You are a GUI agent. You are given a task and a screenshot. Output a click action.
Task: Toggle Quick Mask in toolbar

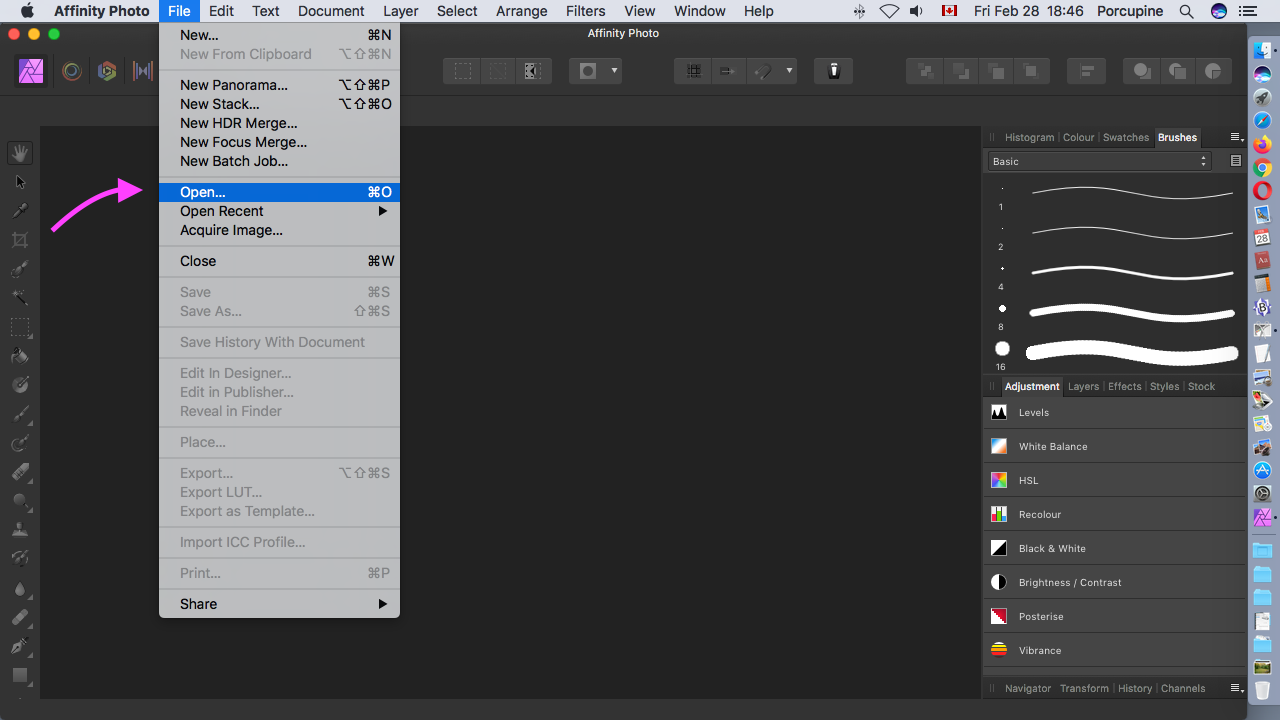pos(588,71)
